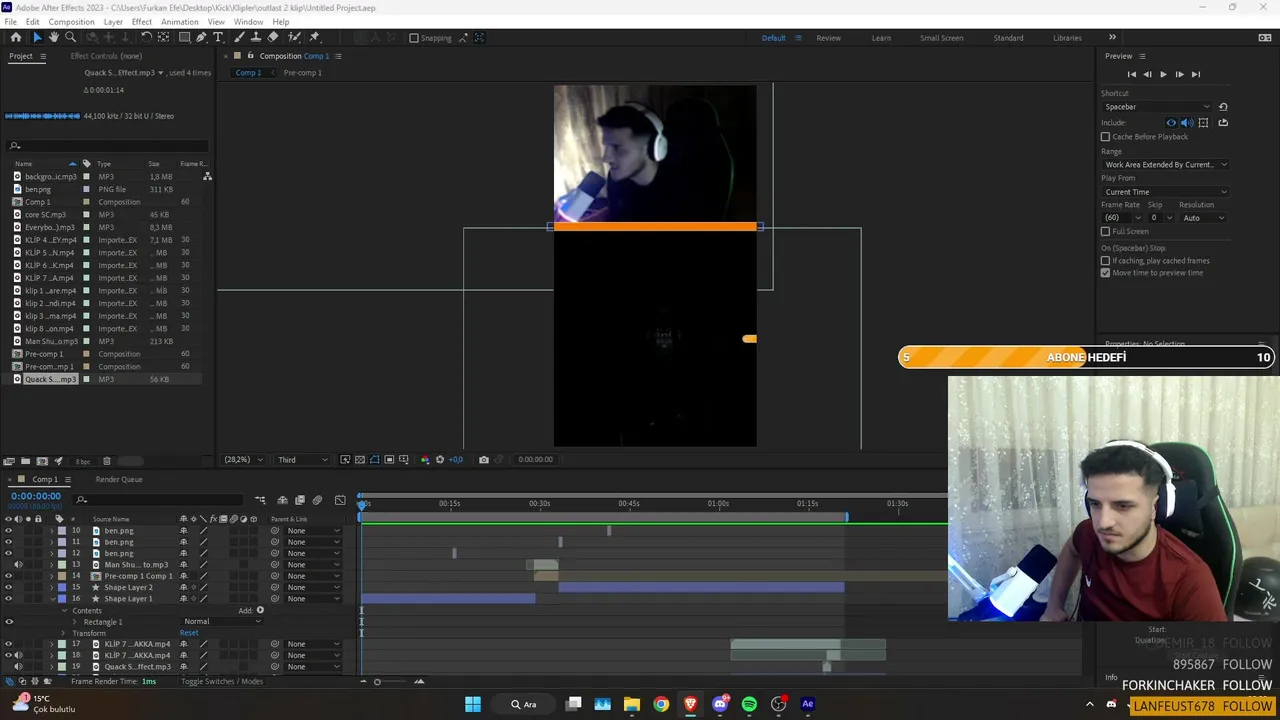Click the timeline zoom slider
Screen dimensions: 1280x720
coord(391,681)
